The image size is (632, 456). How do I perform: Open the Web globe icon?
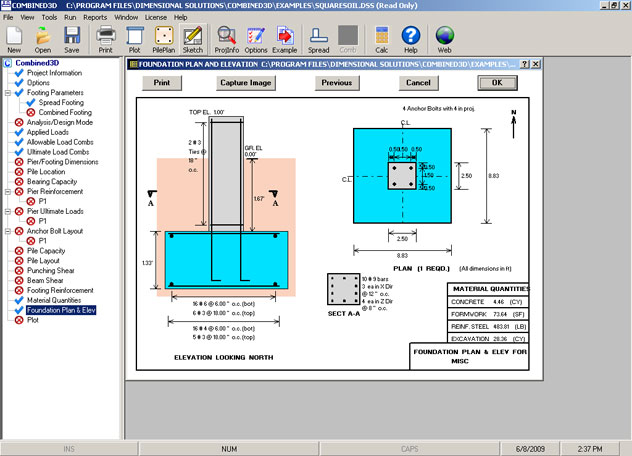(x=445, y=40)
